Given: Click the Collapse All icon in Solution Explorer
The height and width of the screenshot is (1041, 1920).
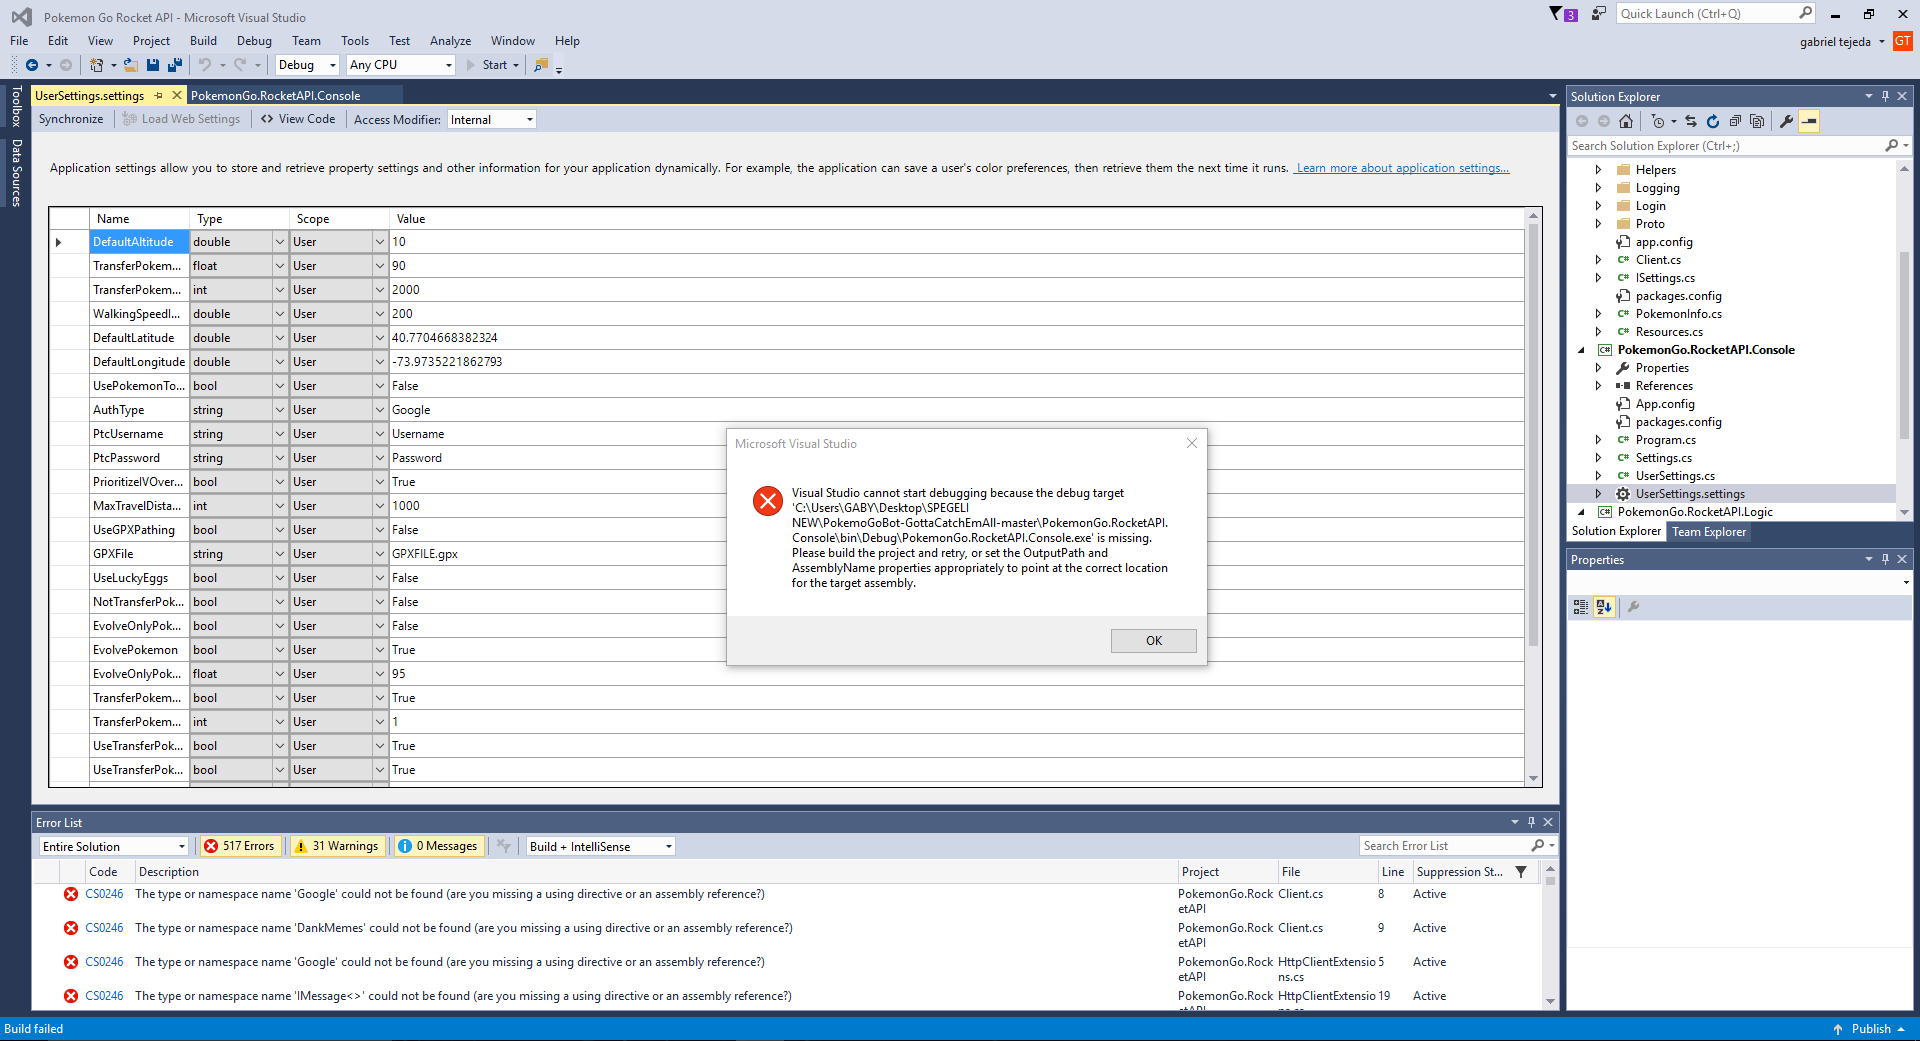Looking at the screenshot, I should pyautogui.click(x=1735, y=121).
